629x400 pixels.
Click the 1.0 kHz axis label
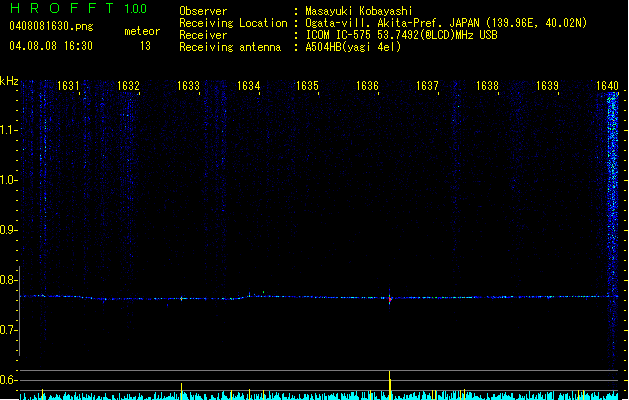(8, 180)
